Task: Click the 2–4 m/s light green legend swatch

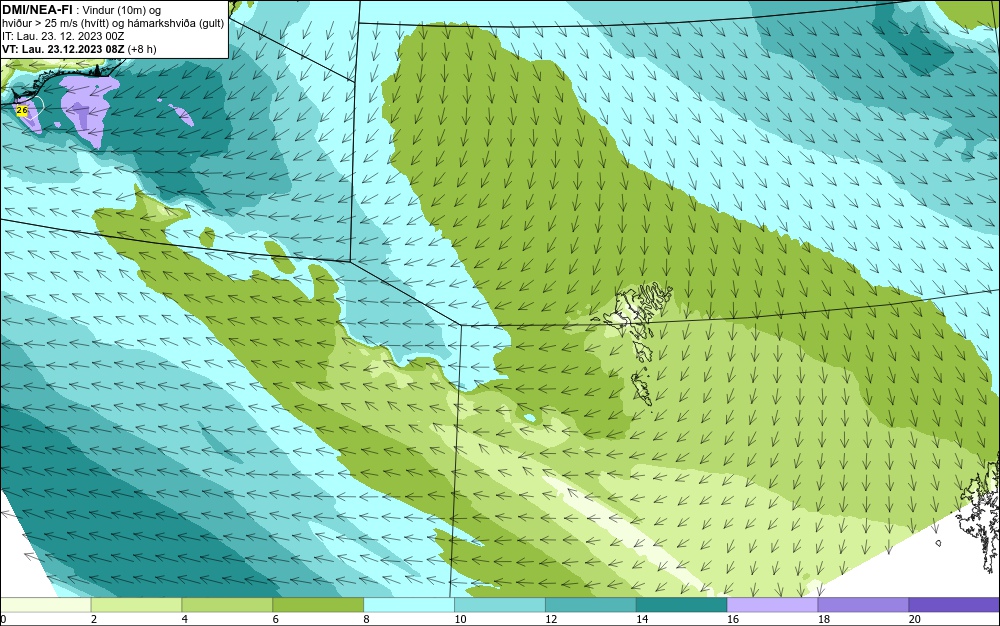Action: click(x=136, y=604)
